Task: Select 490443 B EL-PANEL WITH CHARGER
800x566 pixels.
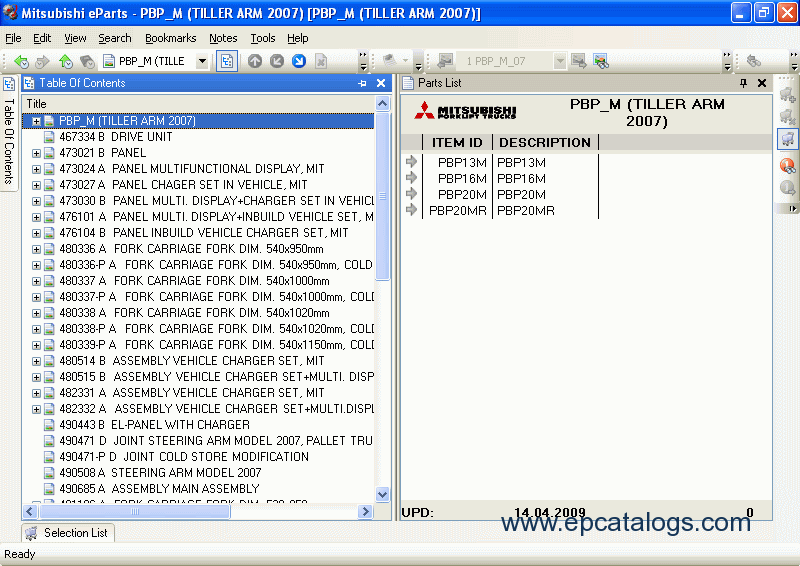Action: [155, 425]
